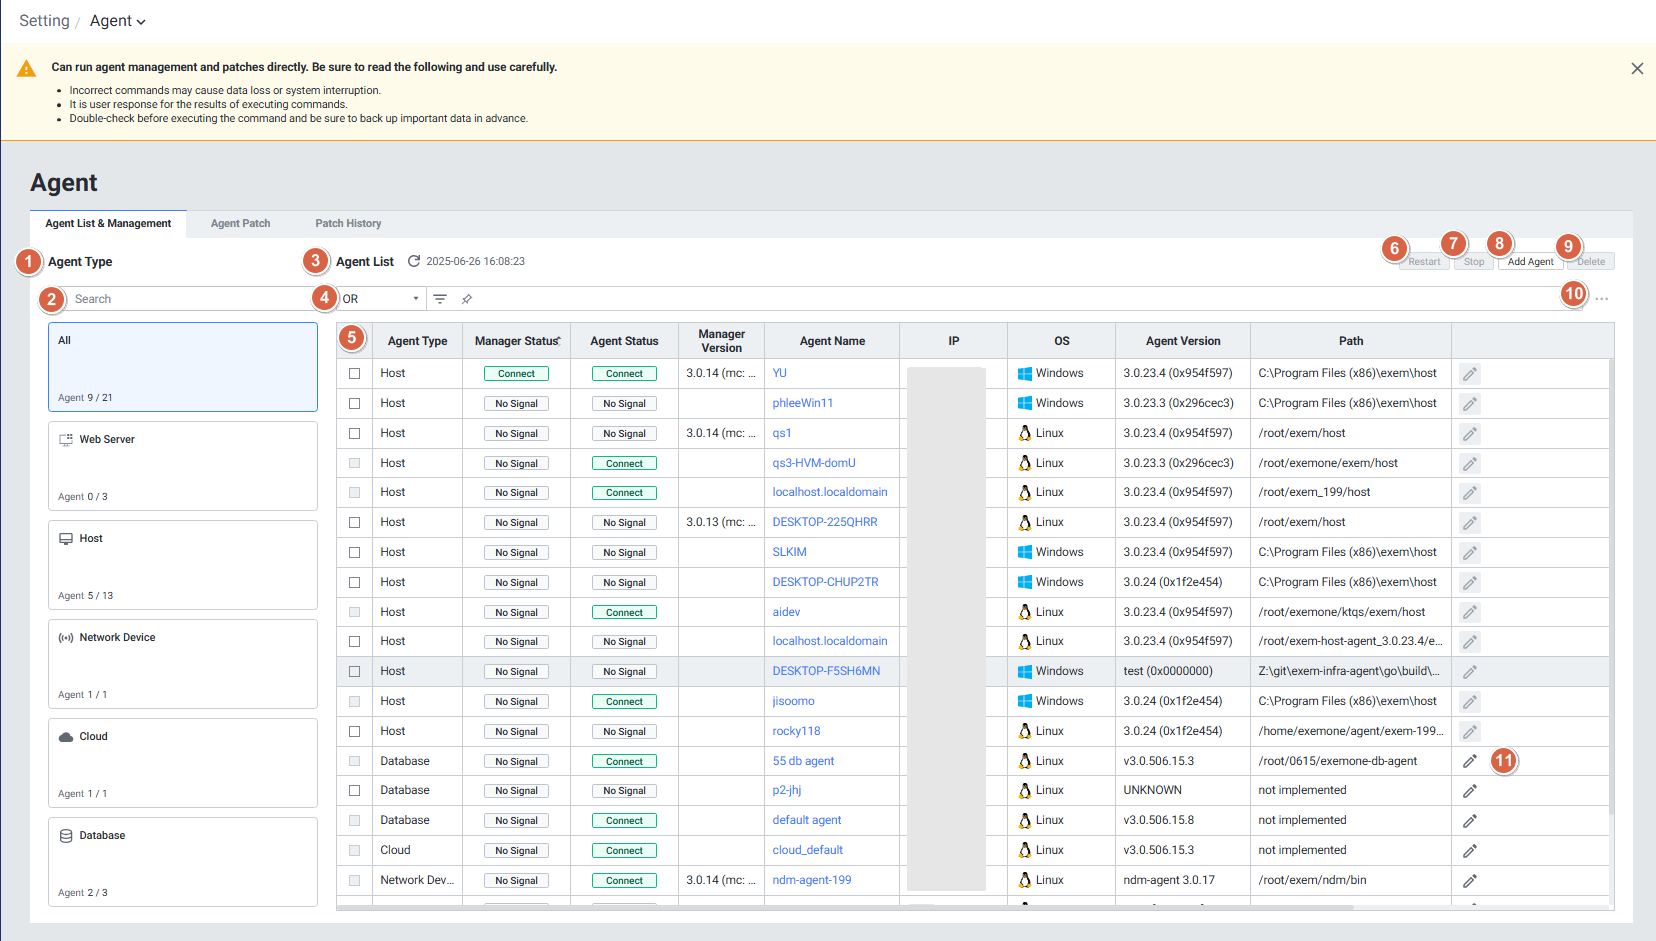Screen dimensions: 1656x941
Task: Expand the OR condition dropdown
Action: click(381, 299)
